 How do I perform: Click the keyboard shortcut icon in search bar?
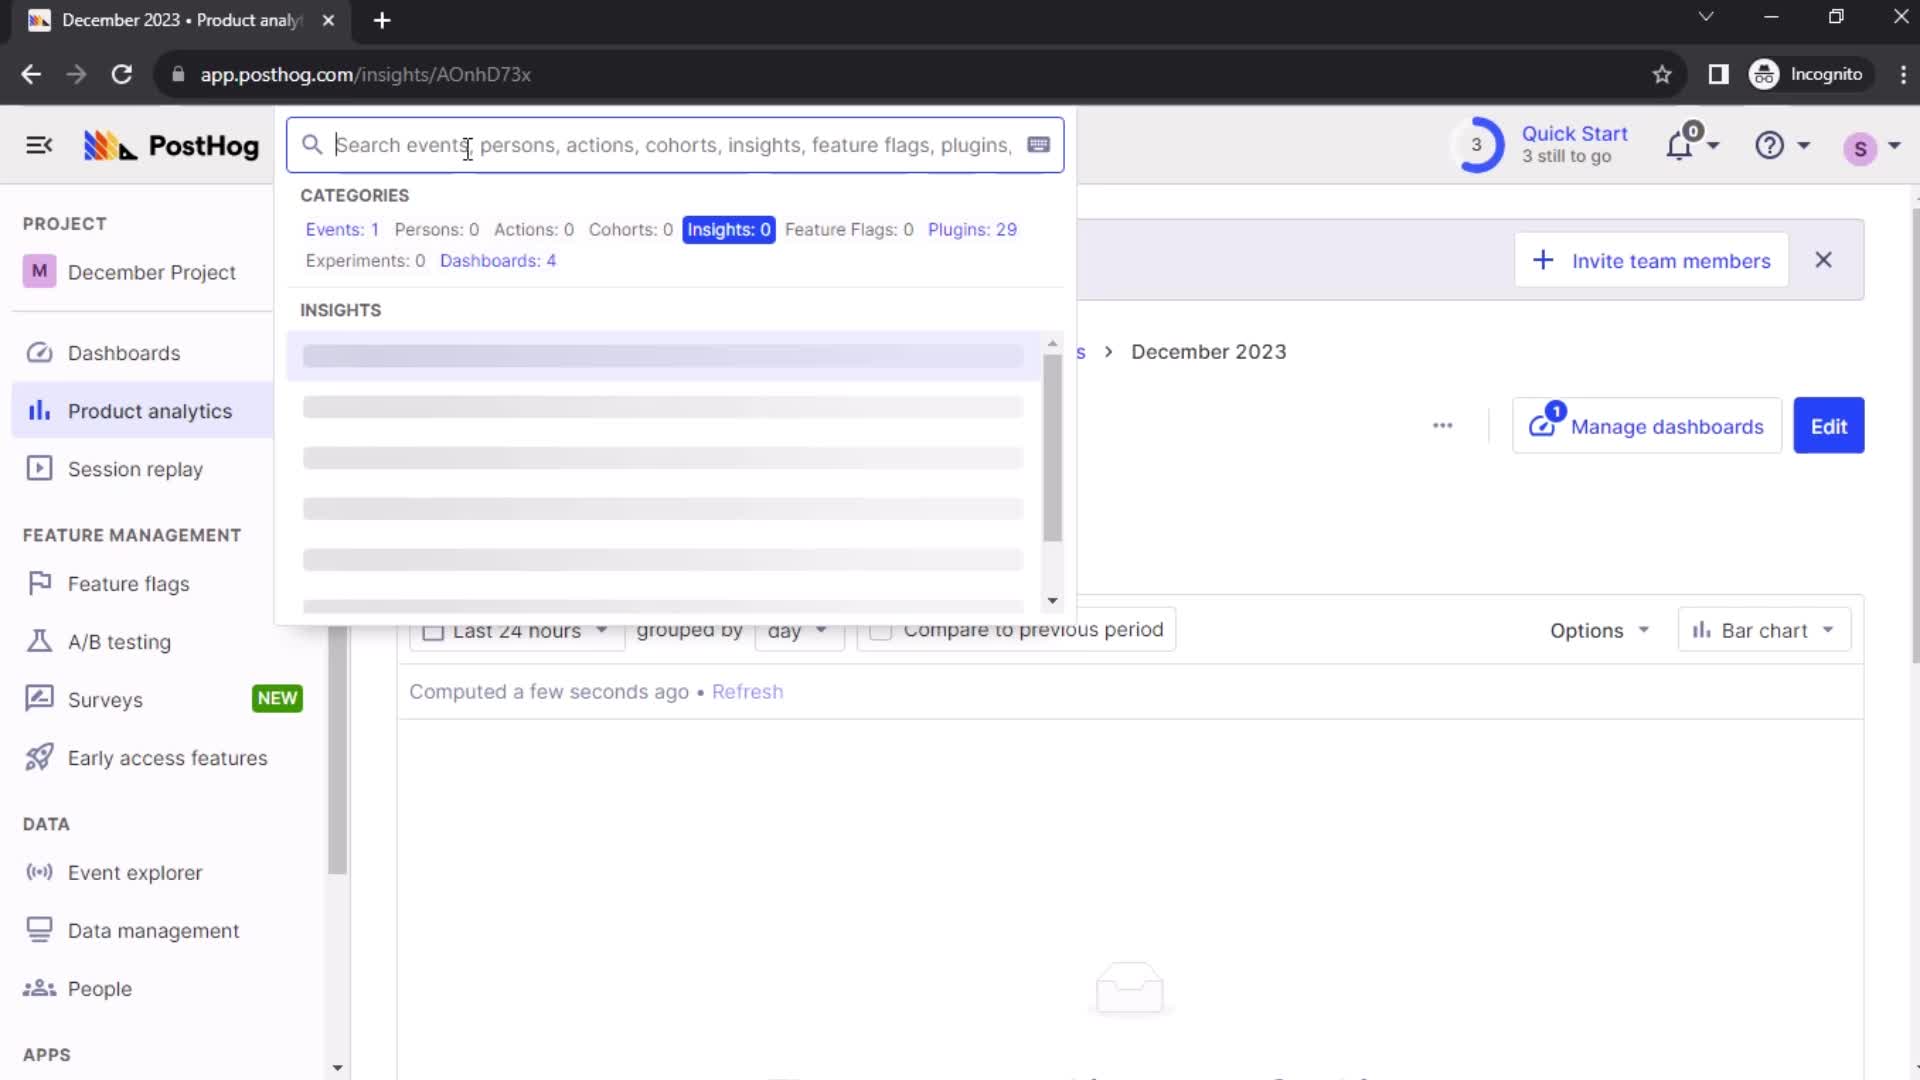(1038, 145)
